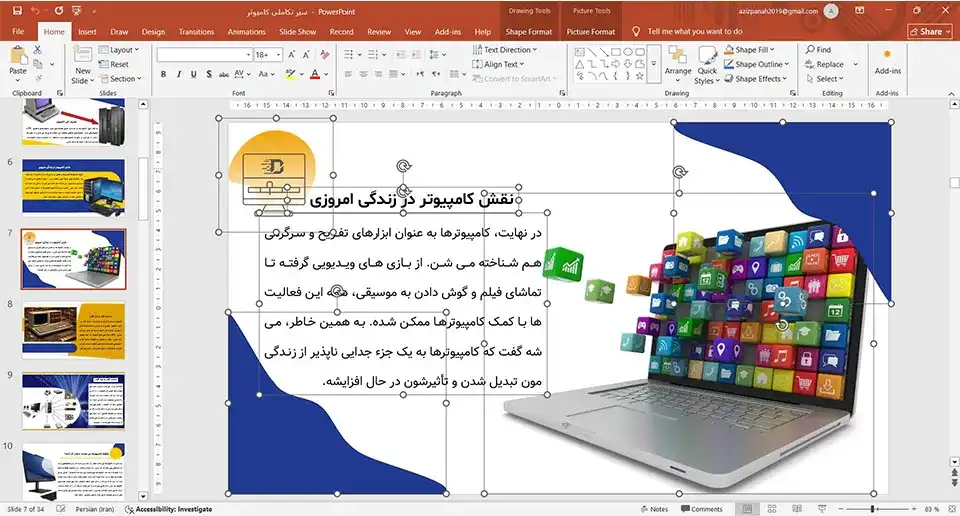Open the Animations tab
960x516 pixels.
pos(247,31)
